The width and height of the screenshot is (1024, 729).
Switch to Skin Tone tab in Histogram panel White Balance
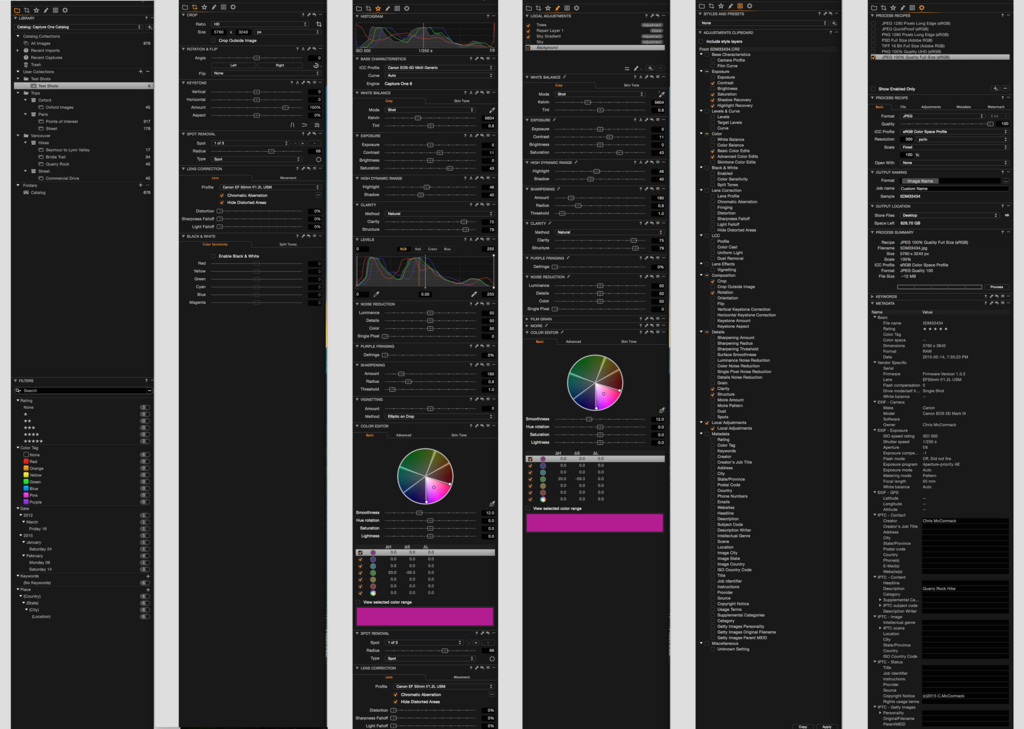461,101
